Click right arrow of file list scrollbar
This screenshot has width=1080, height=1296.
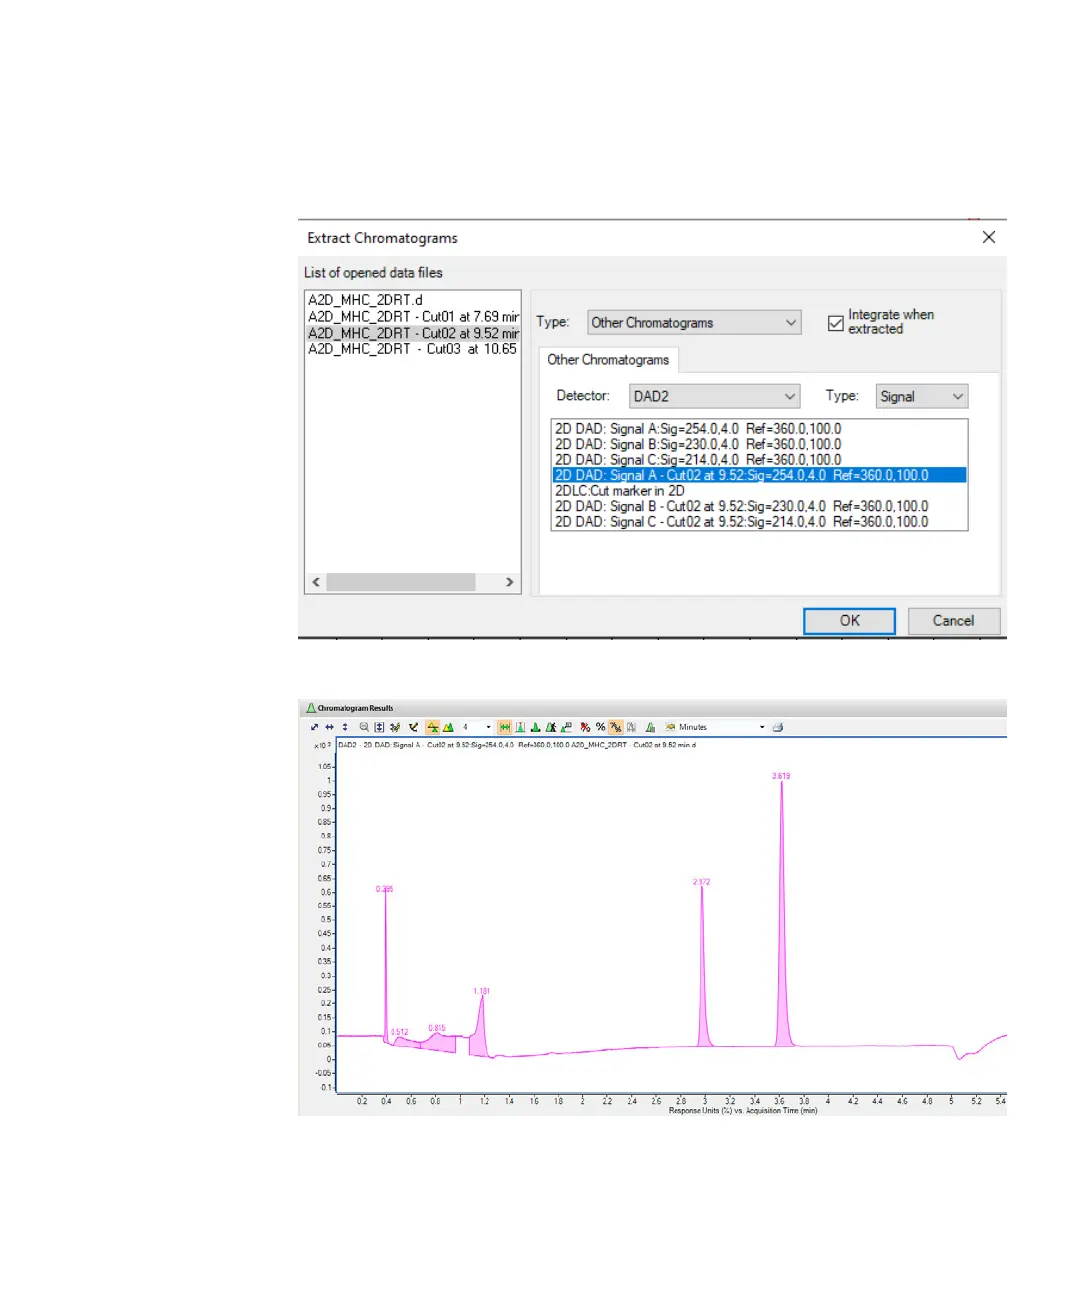[x=510, y=582]
